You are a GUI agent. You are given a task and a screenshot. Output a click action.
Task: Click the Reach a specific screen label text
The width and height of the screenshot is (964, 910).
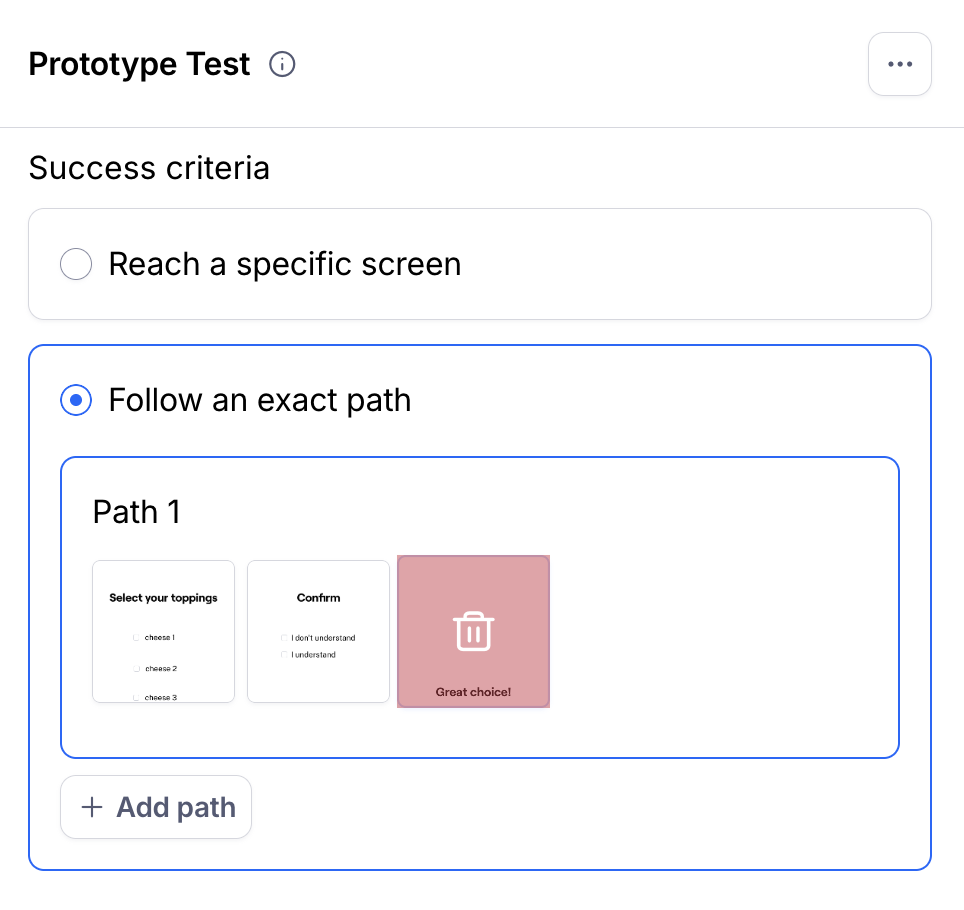coord(285,264)
